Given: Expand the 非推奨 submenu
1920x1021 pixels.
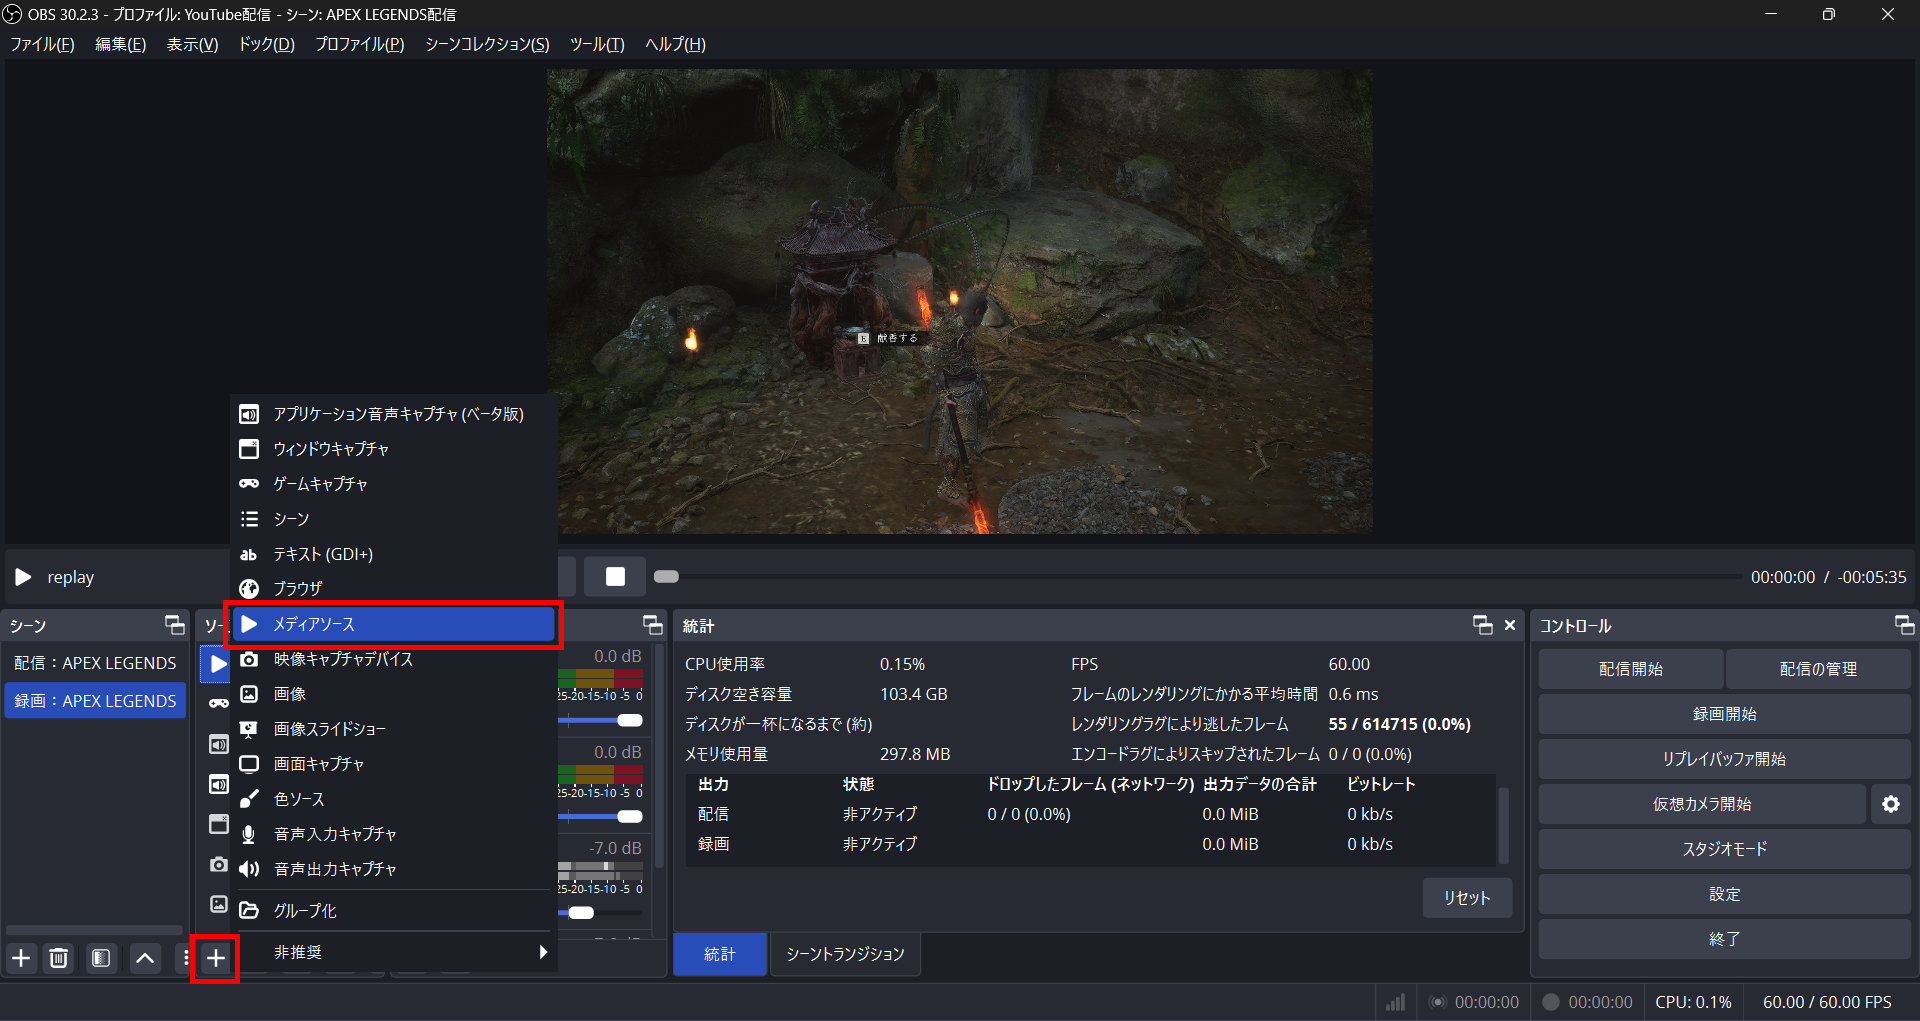Looking at the screenshot, I should (394, 952).
